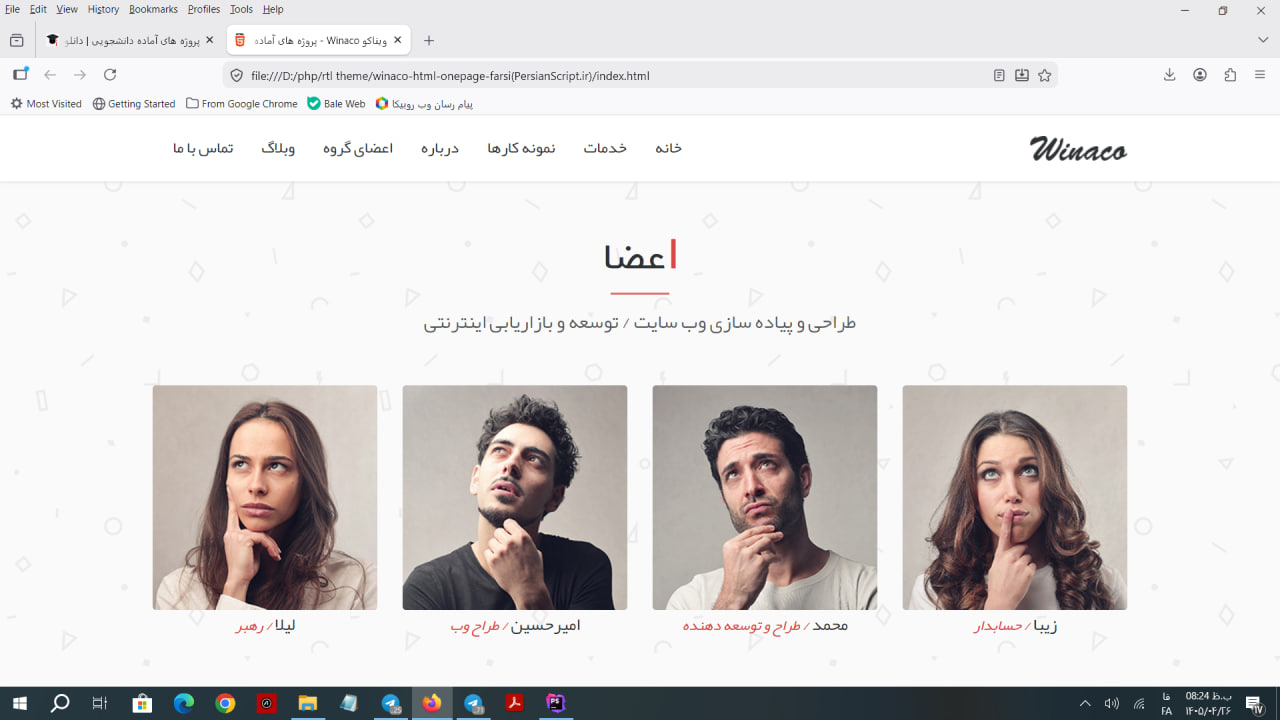Image resolution: width=1280 pixels, height=720 pixels.
Task: Click the name text محمد / طراح و توسعه دهنده
Action: tap(765, 626)
